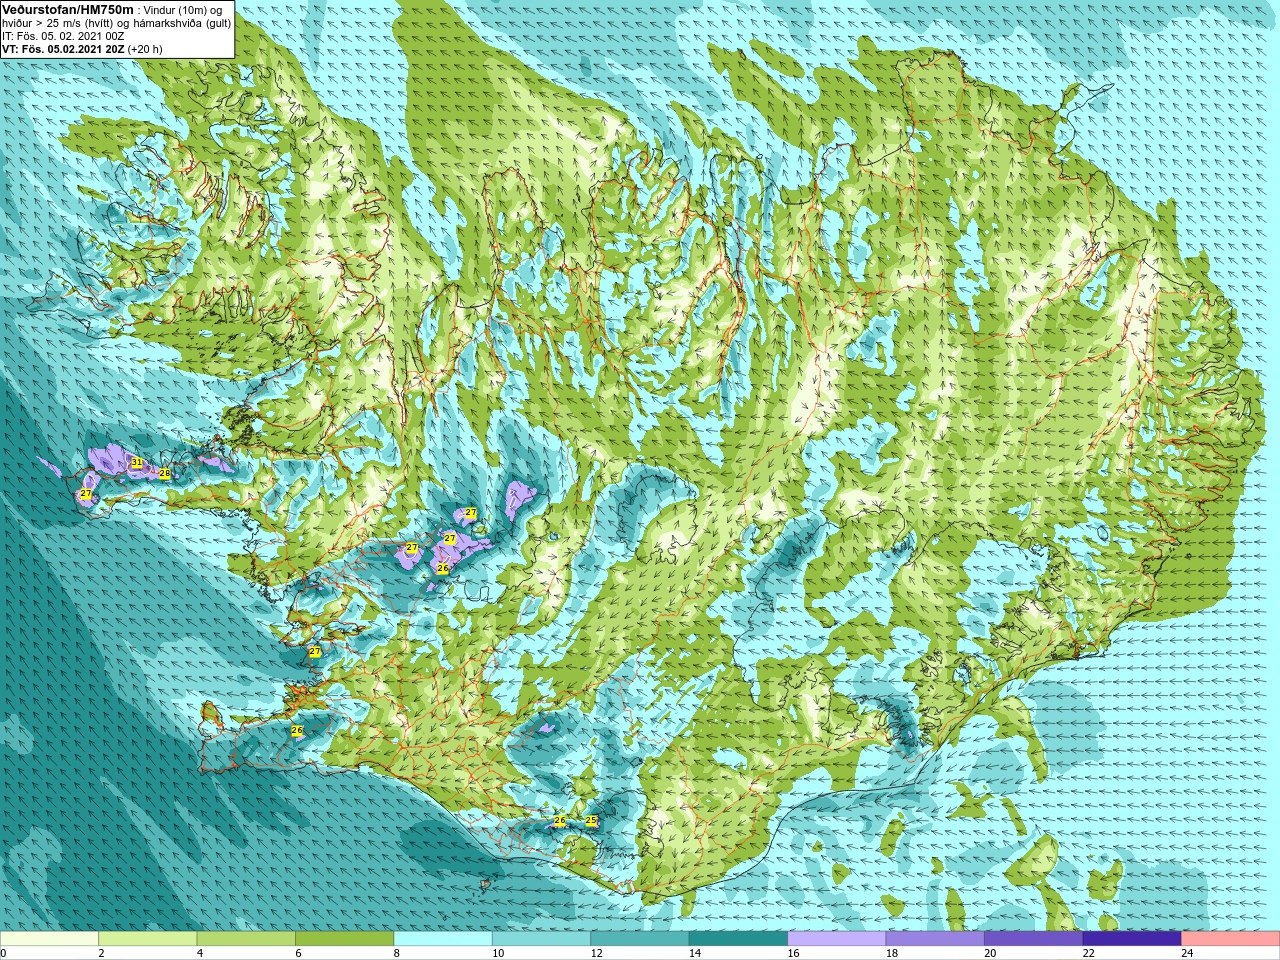Click the '(+20 h)' forecast offset text
This screenshot has width=1280, height=960.
(145, 48)
